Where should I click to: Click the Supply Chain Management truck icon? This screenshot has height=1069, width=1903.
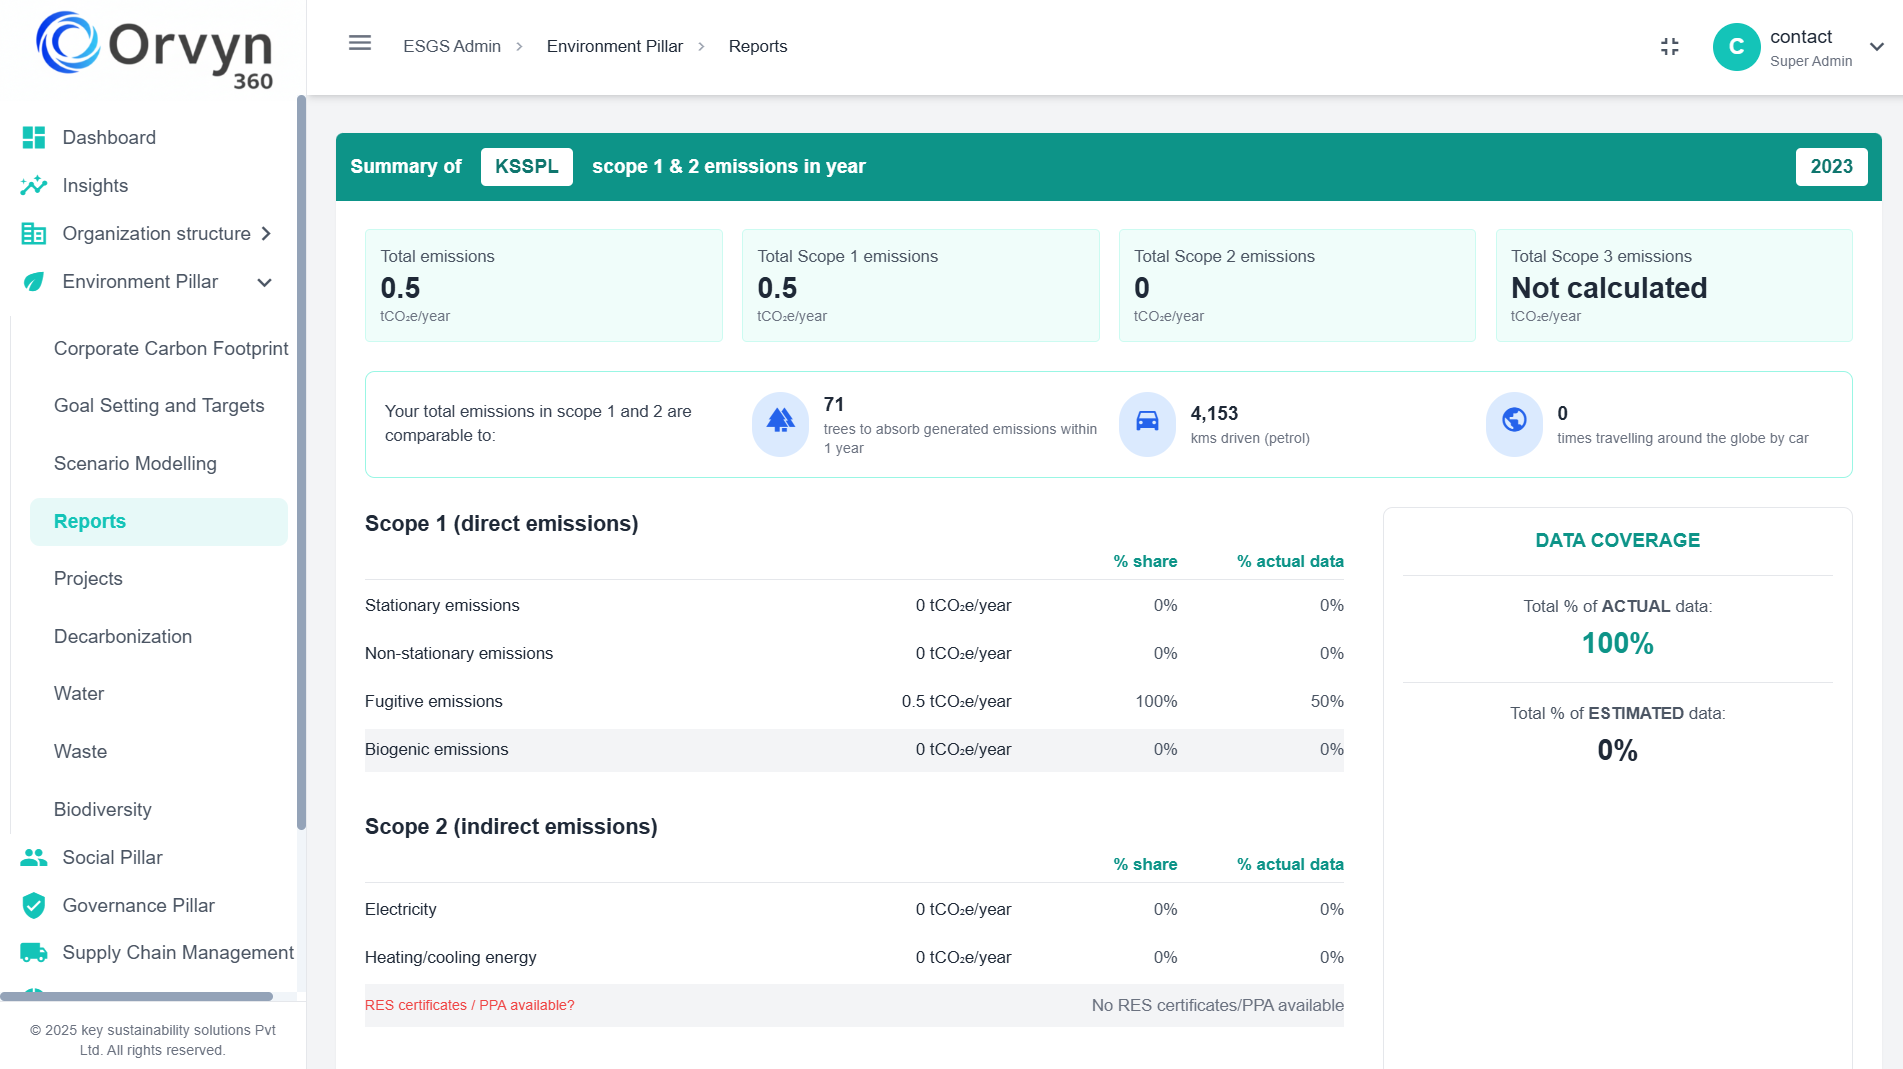pyautogui.click(x=34, y=953)
